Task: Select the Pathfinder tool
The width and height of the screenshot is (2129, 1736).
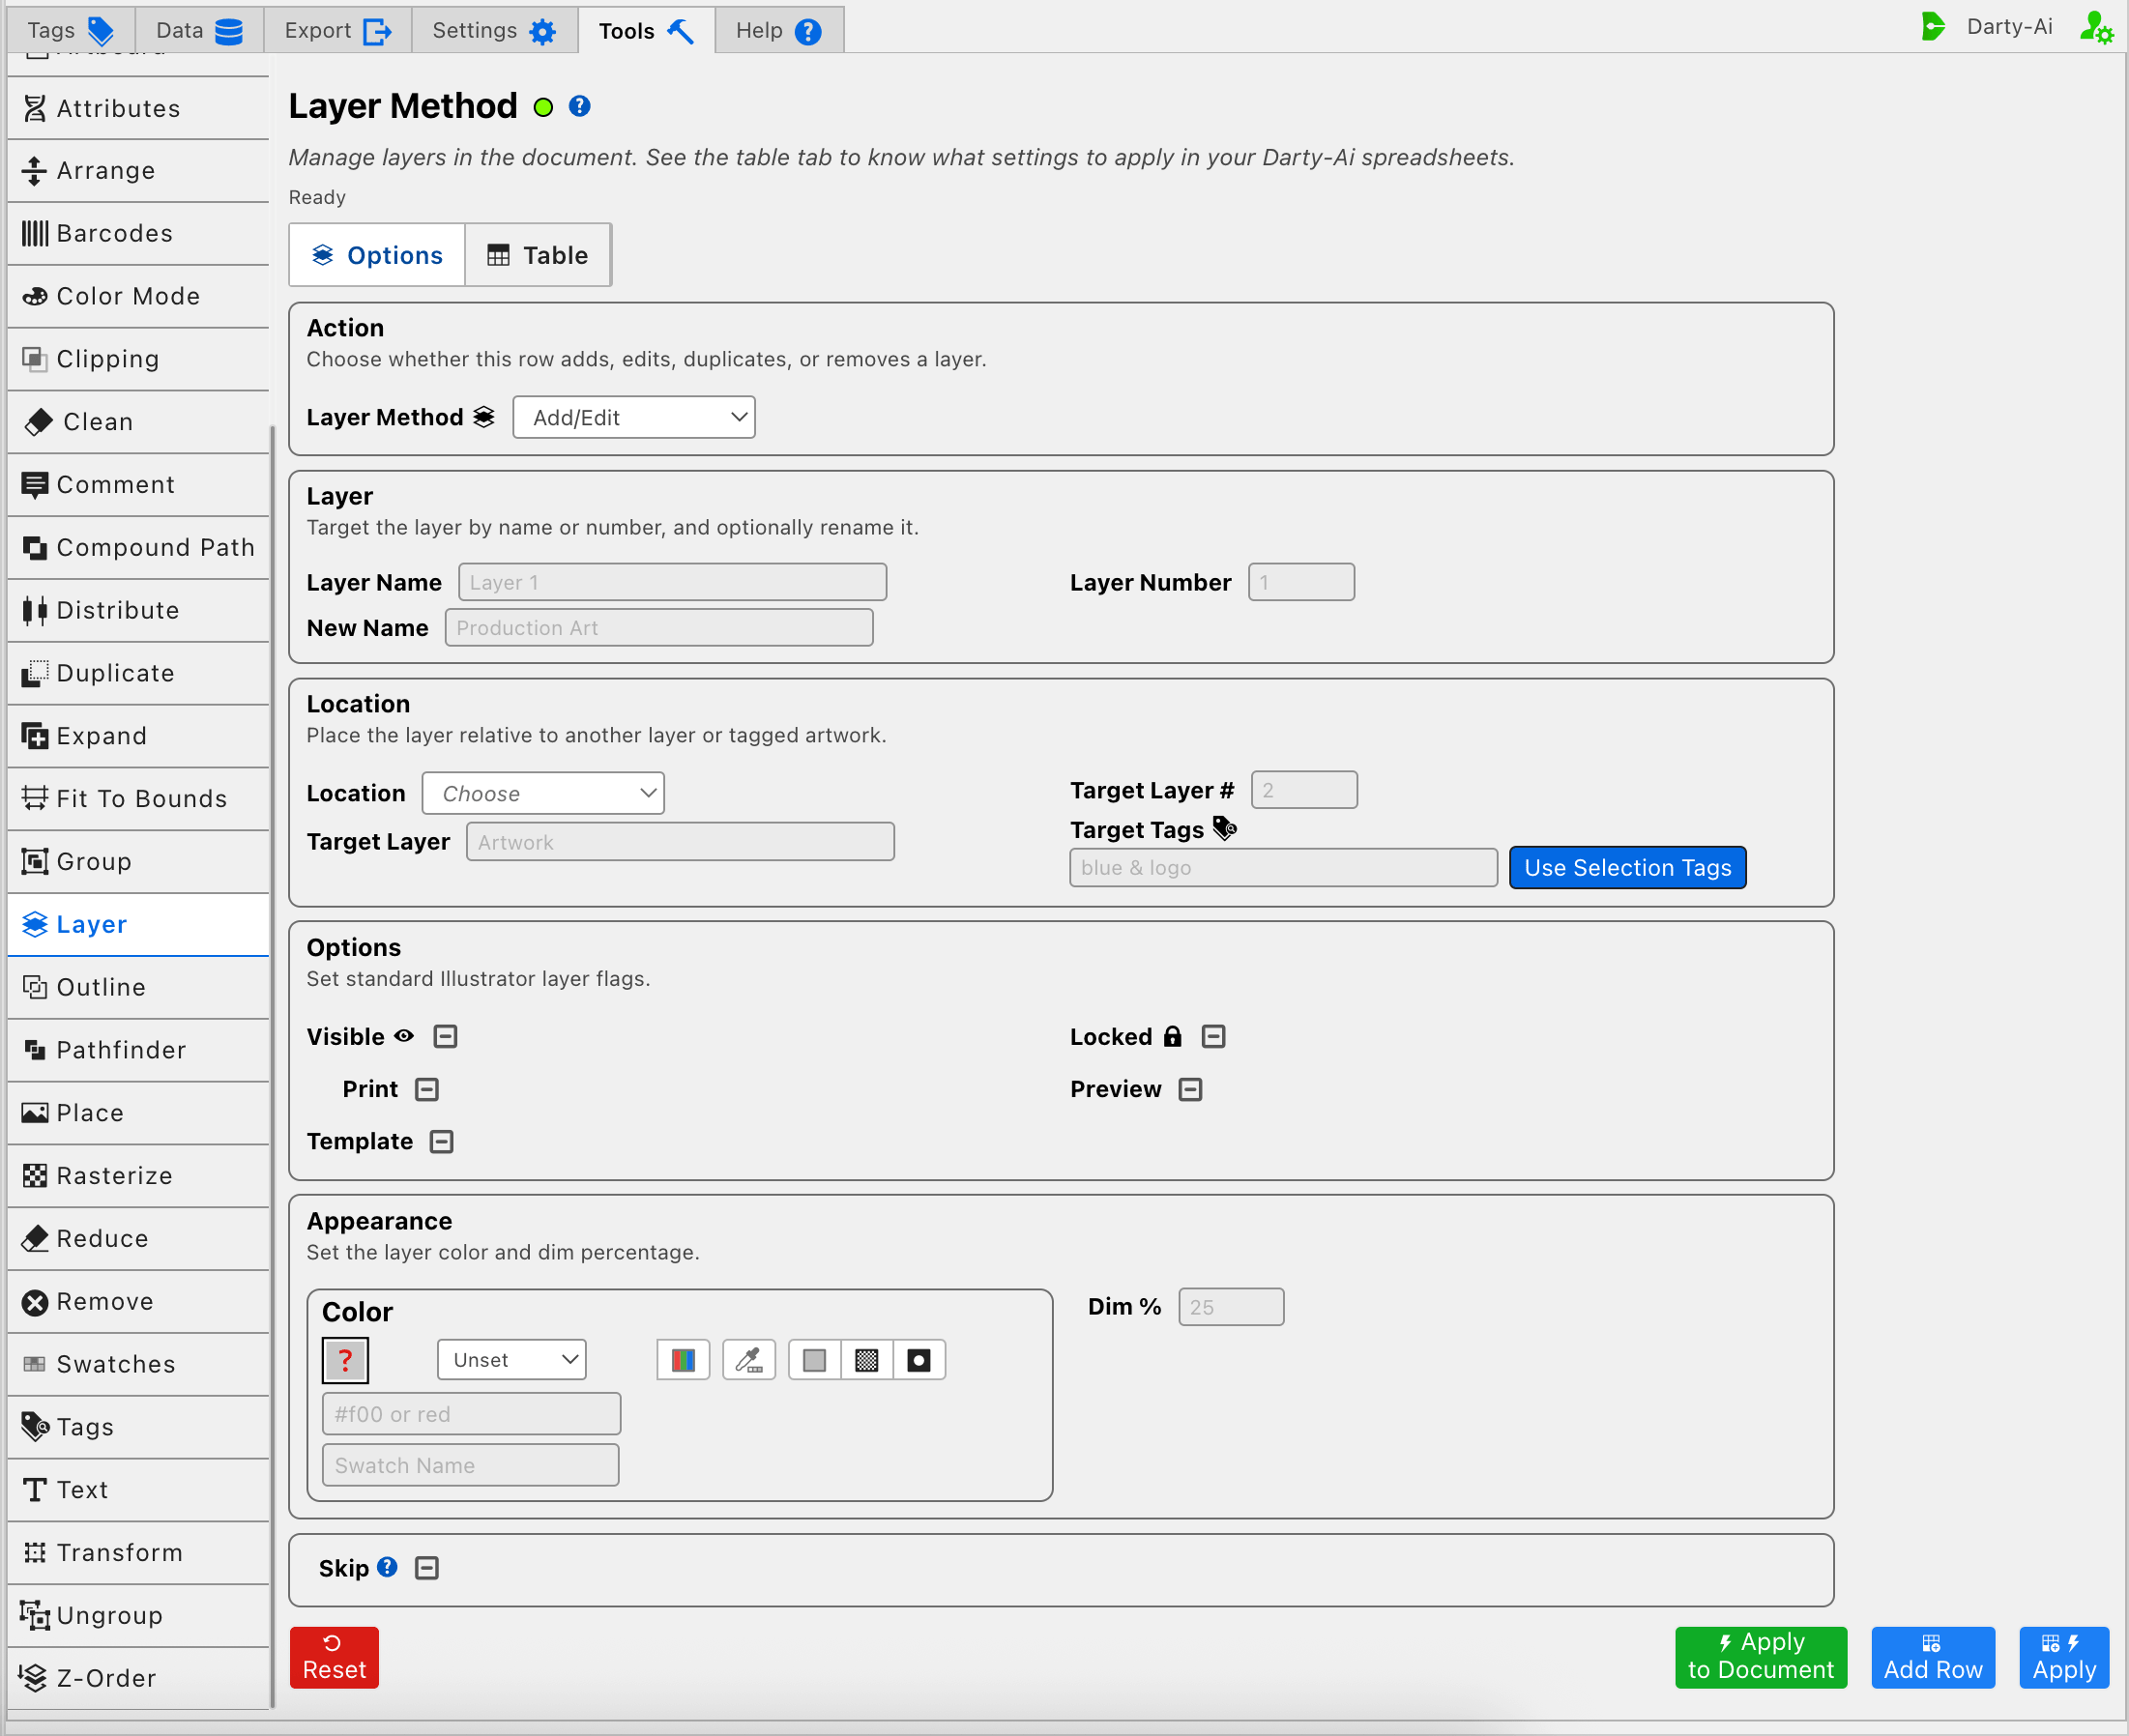Action: tap(138, 1050)
